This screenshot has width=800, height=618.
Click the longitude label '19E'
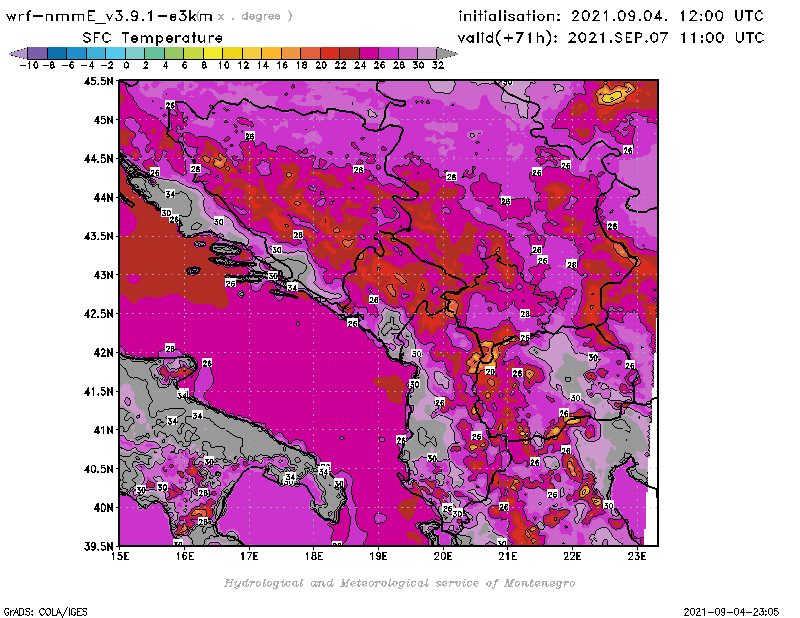point(379,556)
